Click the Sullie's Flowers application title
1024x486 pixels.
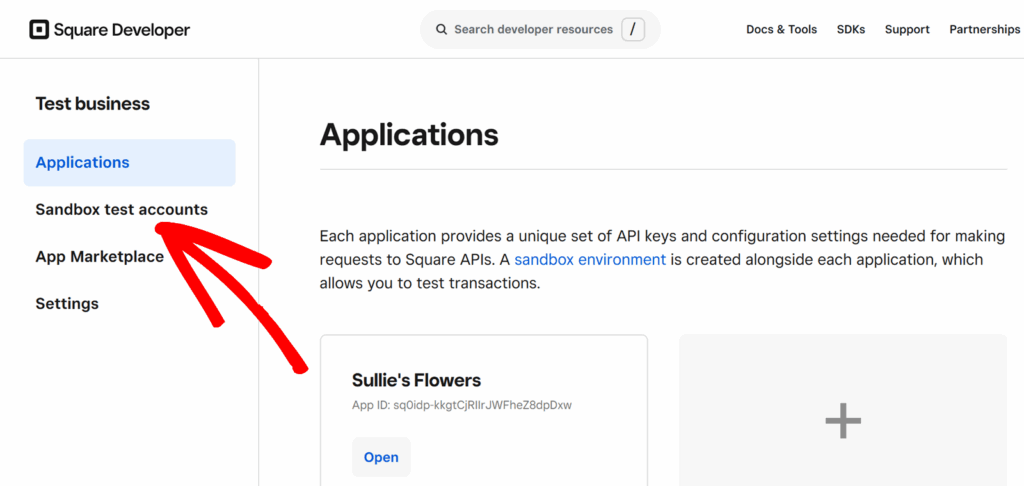click(x=416, y=380)
